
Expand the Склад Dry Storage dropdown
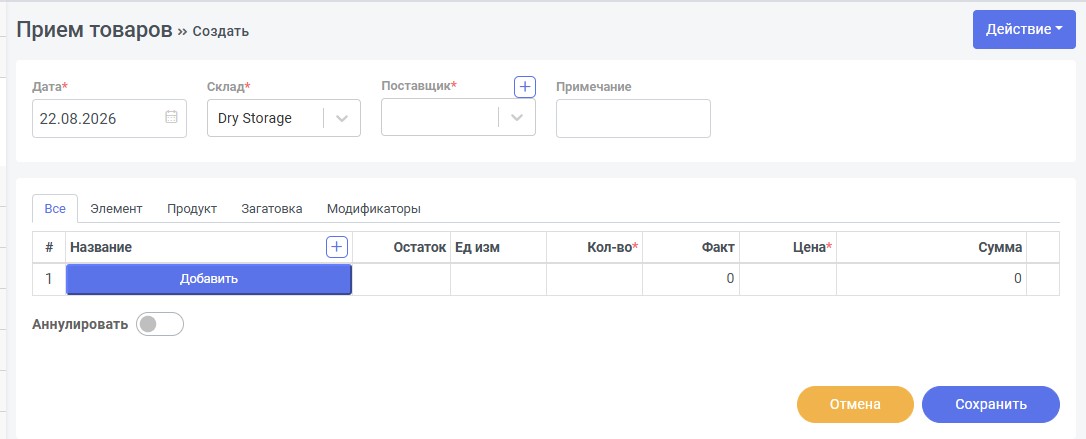tap(341, 118)
